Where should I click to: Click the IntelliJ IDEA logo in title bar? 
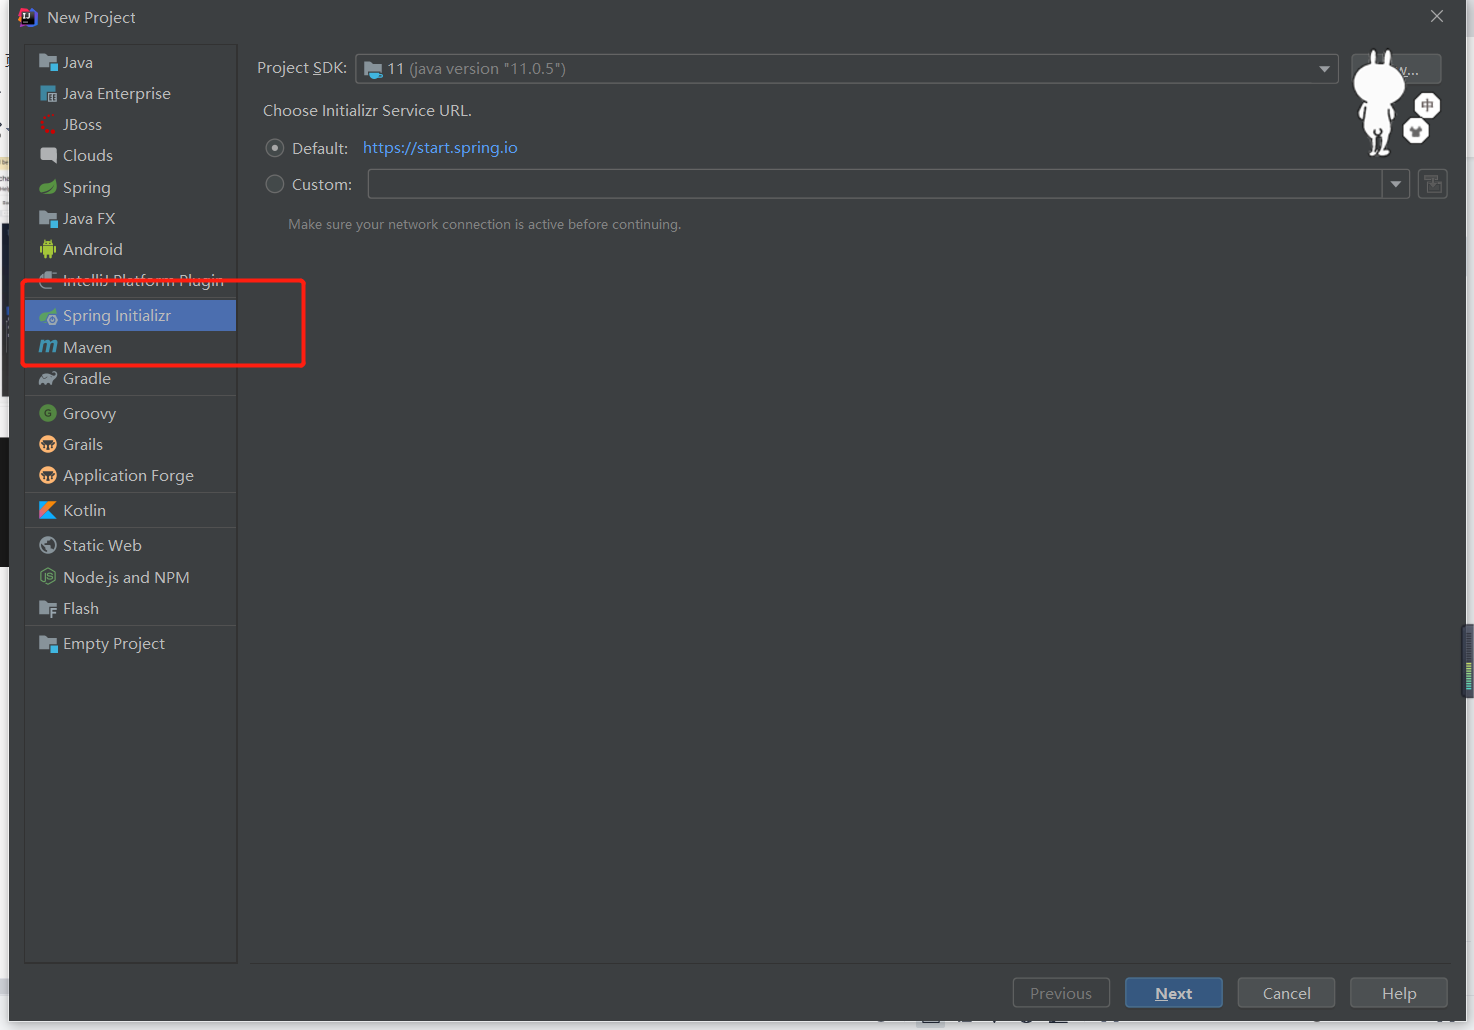pos(27,17)
